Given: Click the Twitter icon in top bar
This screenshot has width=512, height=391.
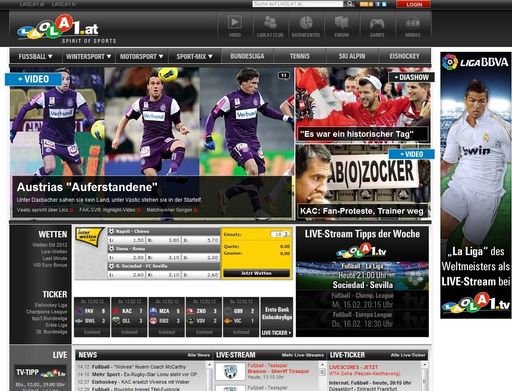Looking at the screenshot, I should pos(384,4).
